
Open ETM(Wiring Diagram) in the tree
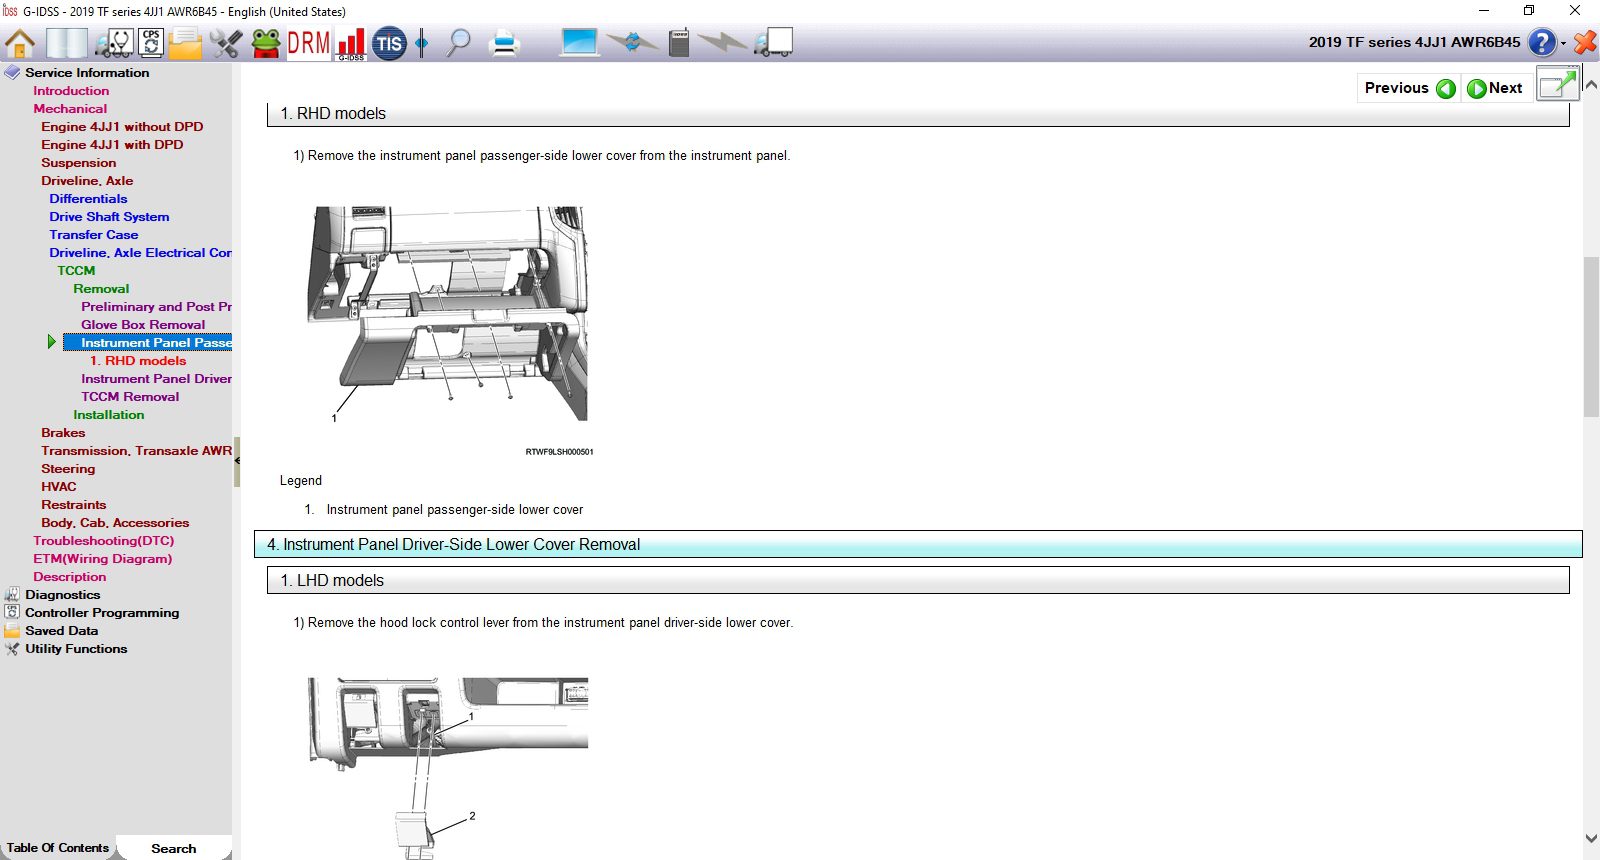click(x=102, y=559)
